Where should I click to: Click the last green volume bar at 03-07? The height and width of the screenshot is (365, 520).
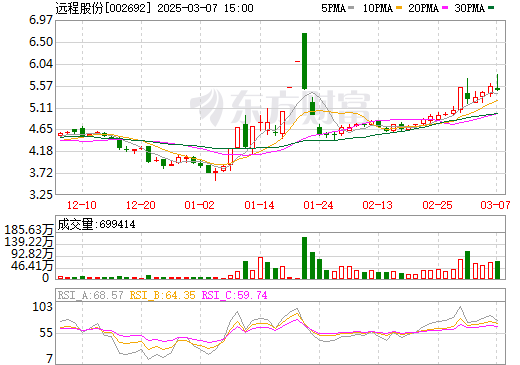coord(497,270)
